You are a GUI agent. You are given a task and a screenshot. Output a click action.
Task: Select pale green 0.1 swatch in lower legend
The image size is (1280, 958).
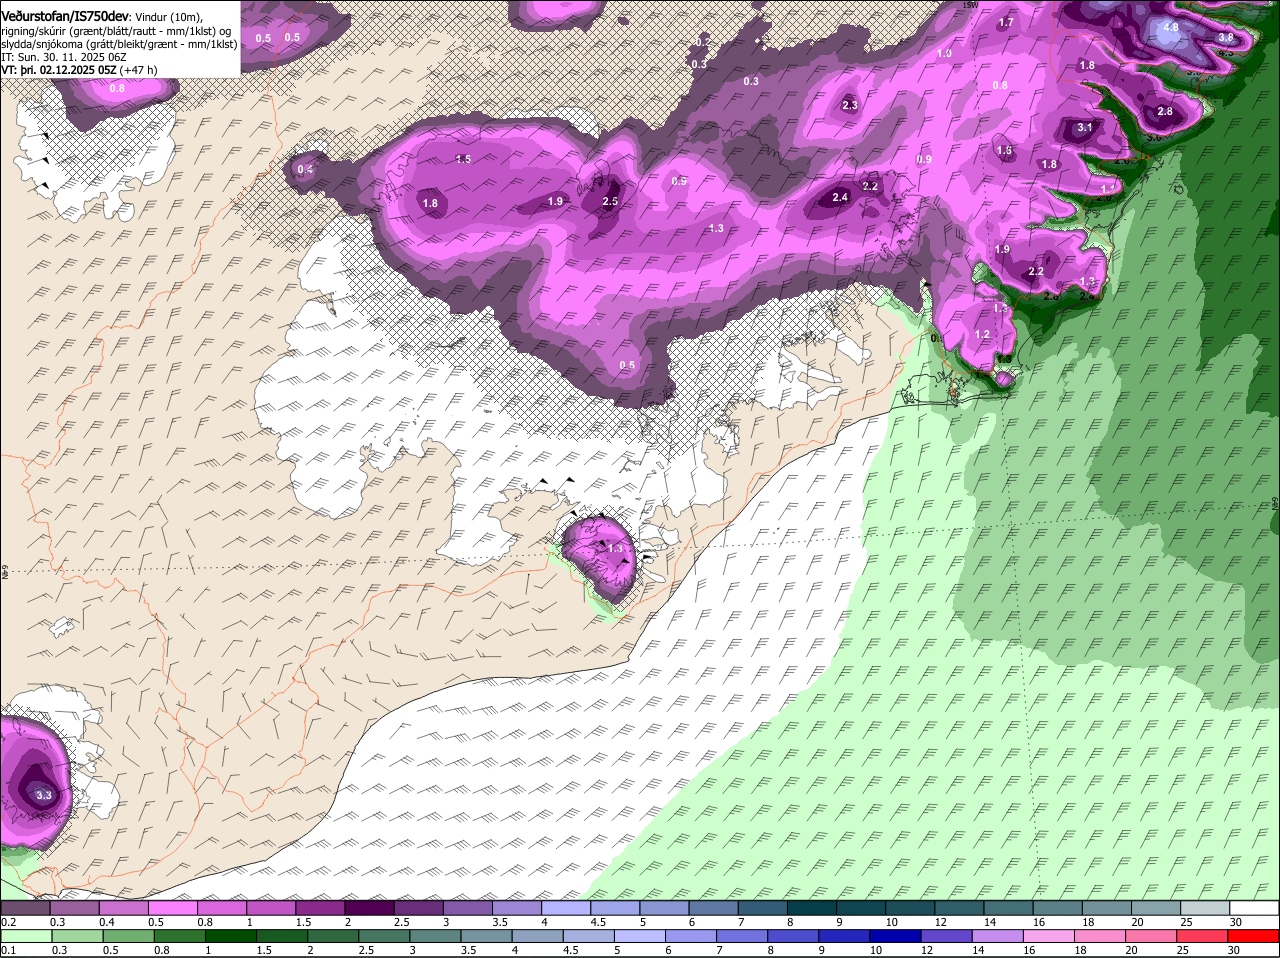point(27,936)
